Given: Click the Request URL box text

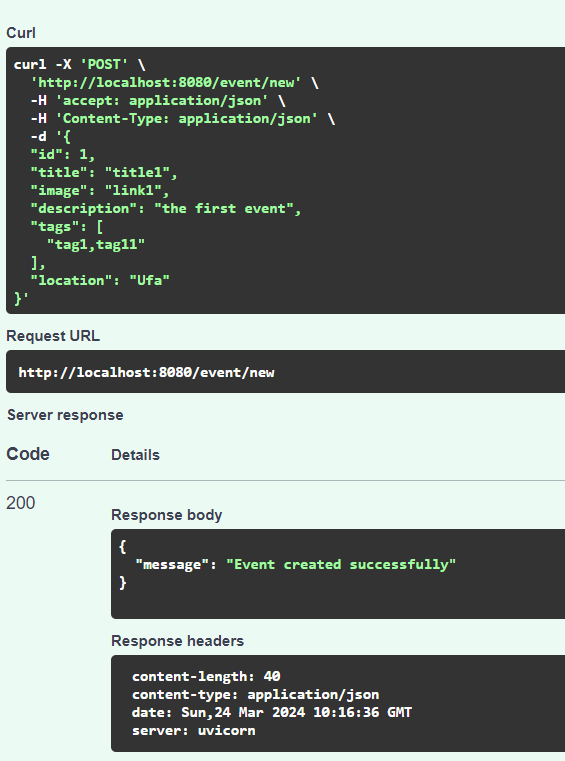Looking at the screenshot, I should (x=146, y=372).
